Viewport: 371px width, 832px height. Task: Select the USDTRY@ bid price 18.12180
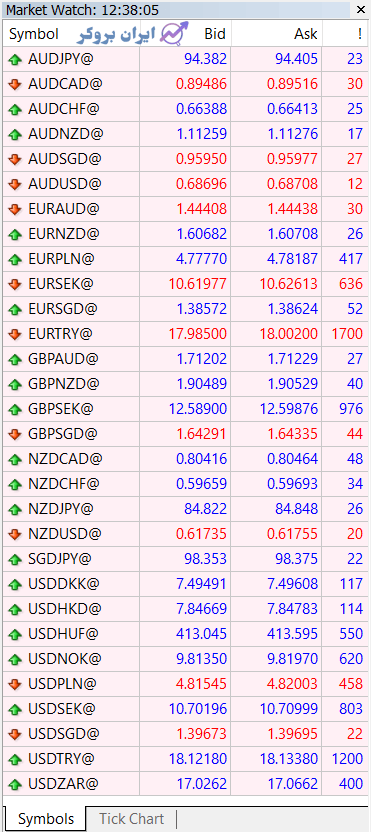[198, 759]
